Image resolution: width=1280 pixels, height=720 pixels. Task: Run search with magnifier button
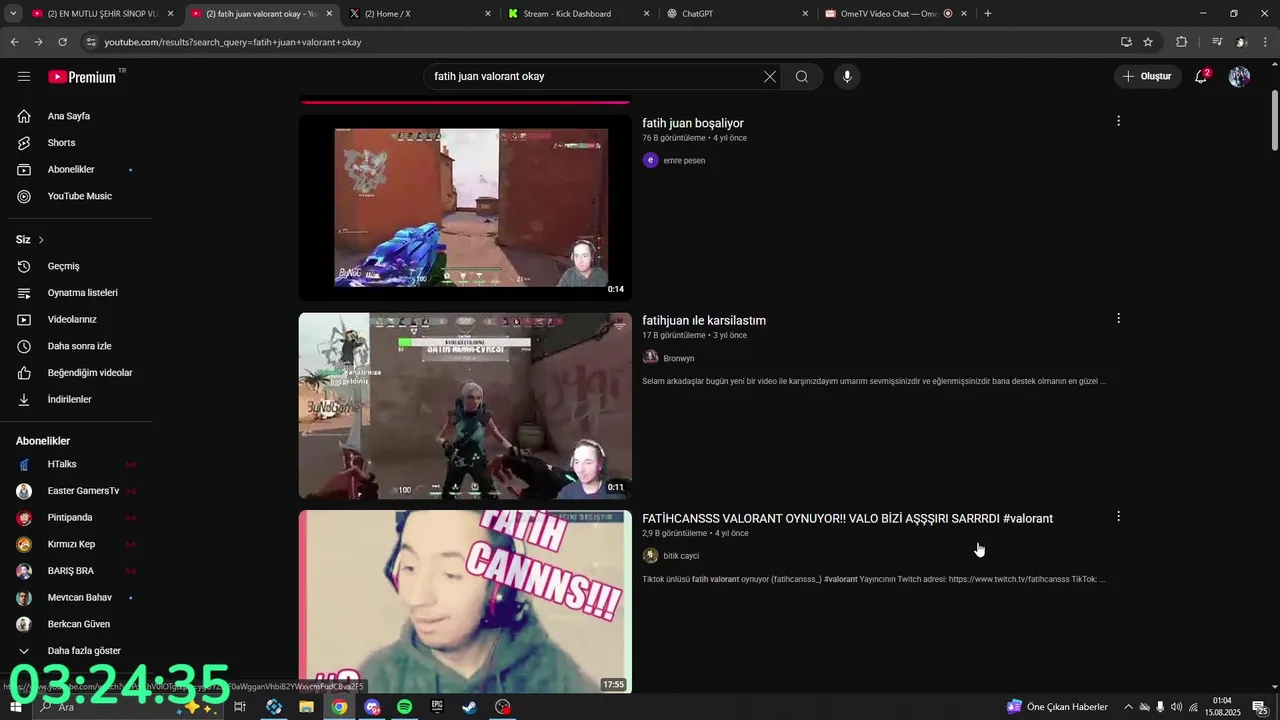tap(802, 77)
